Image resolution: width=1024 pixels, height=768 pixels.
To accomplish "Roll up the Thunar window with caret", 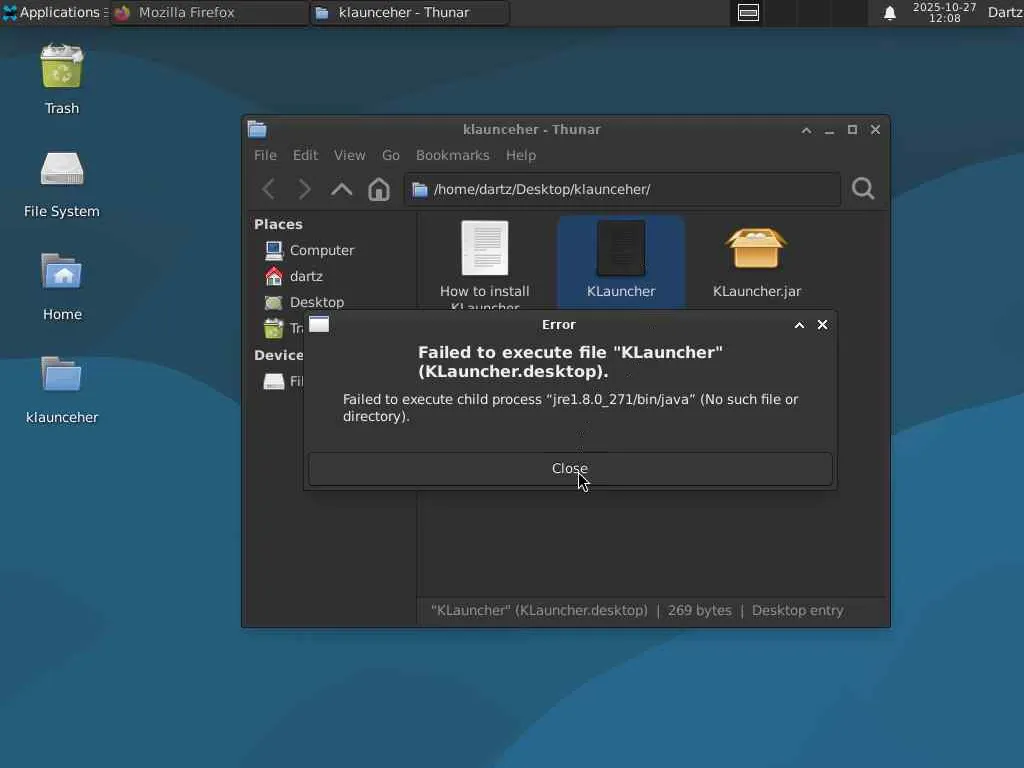I will tap(807, 131).
